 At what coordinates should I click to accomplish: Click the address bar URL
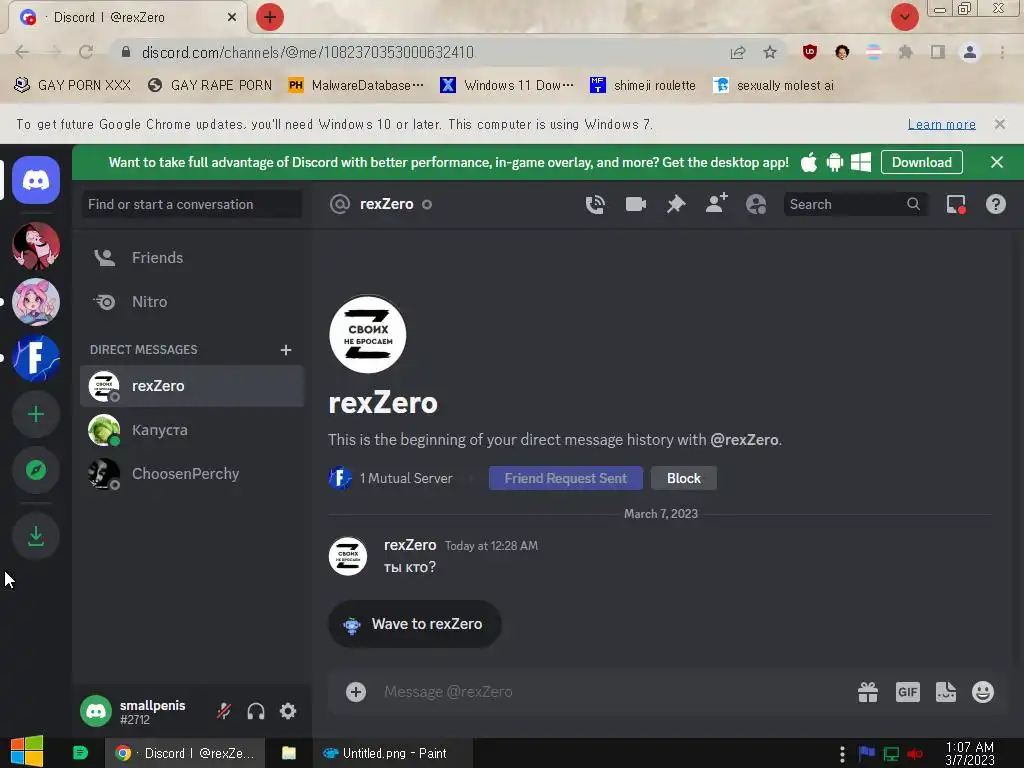point(307,52)
